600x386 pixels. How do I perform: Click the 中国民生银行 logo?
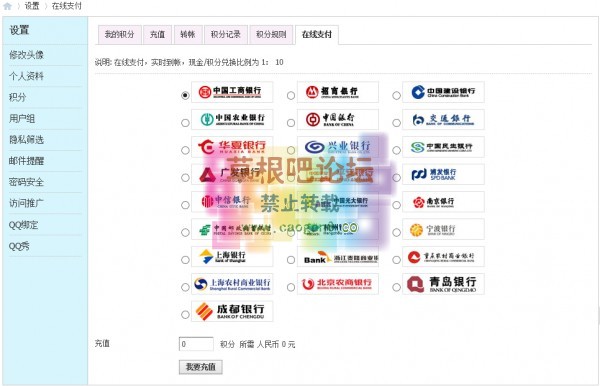coord(443,147)
